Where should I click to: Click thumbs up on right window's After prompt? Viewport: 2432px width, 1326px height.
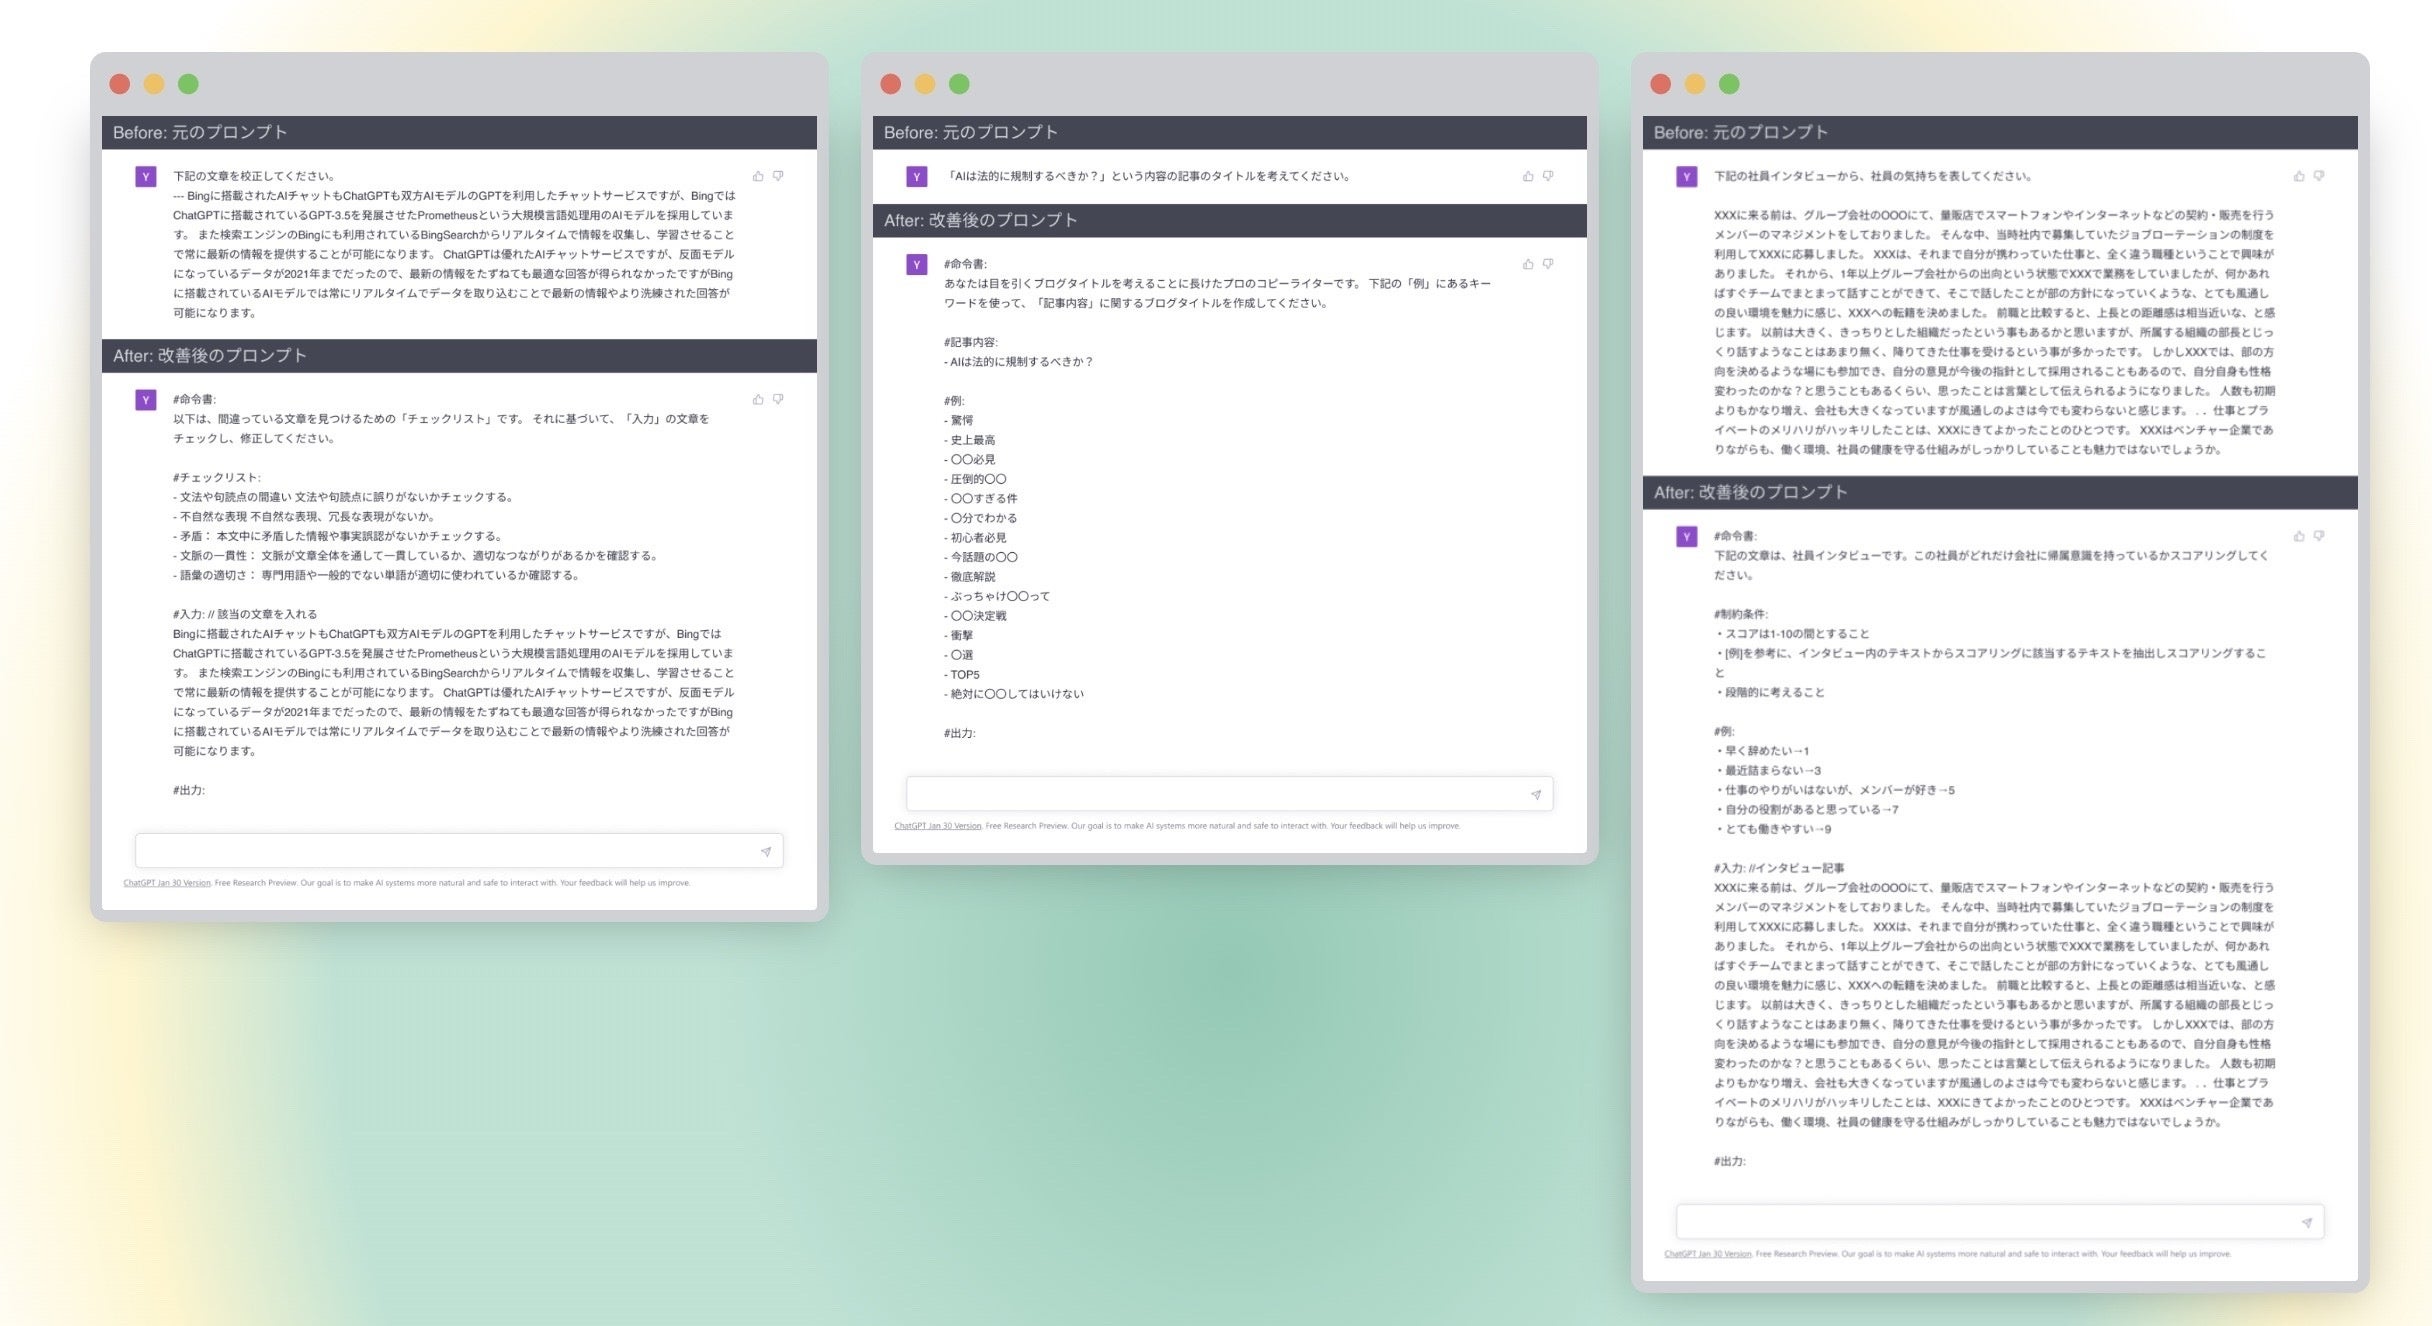click(2299, 536)
